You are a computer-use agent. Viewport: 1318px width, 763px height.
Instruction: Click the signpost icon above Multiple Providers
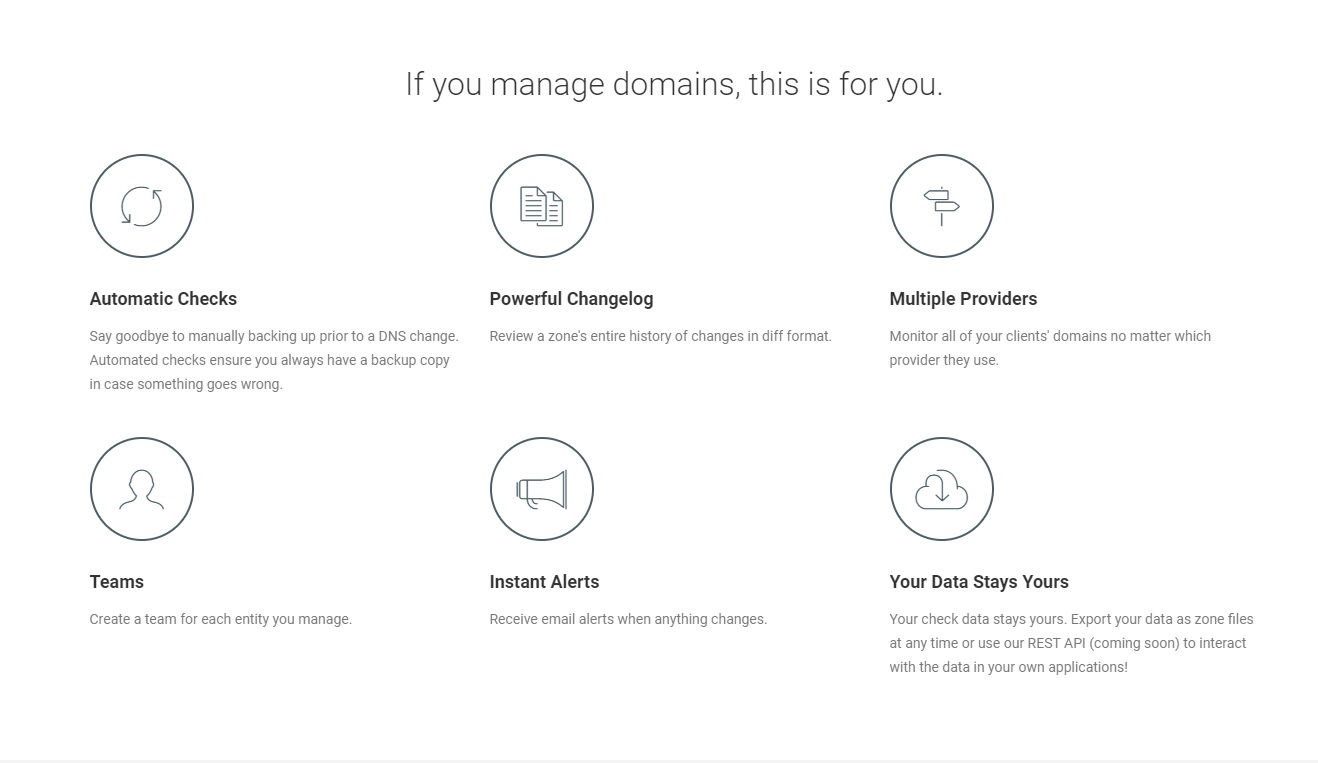coord(941,206)
